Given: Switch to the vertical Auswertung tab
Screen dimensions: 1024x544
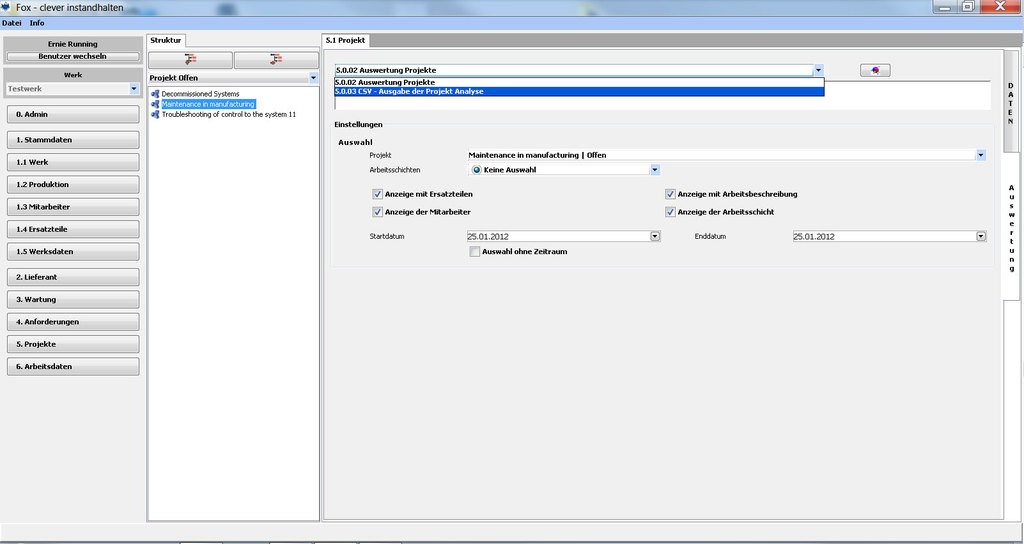Looking at the screenshot, I should (1011, 228).
